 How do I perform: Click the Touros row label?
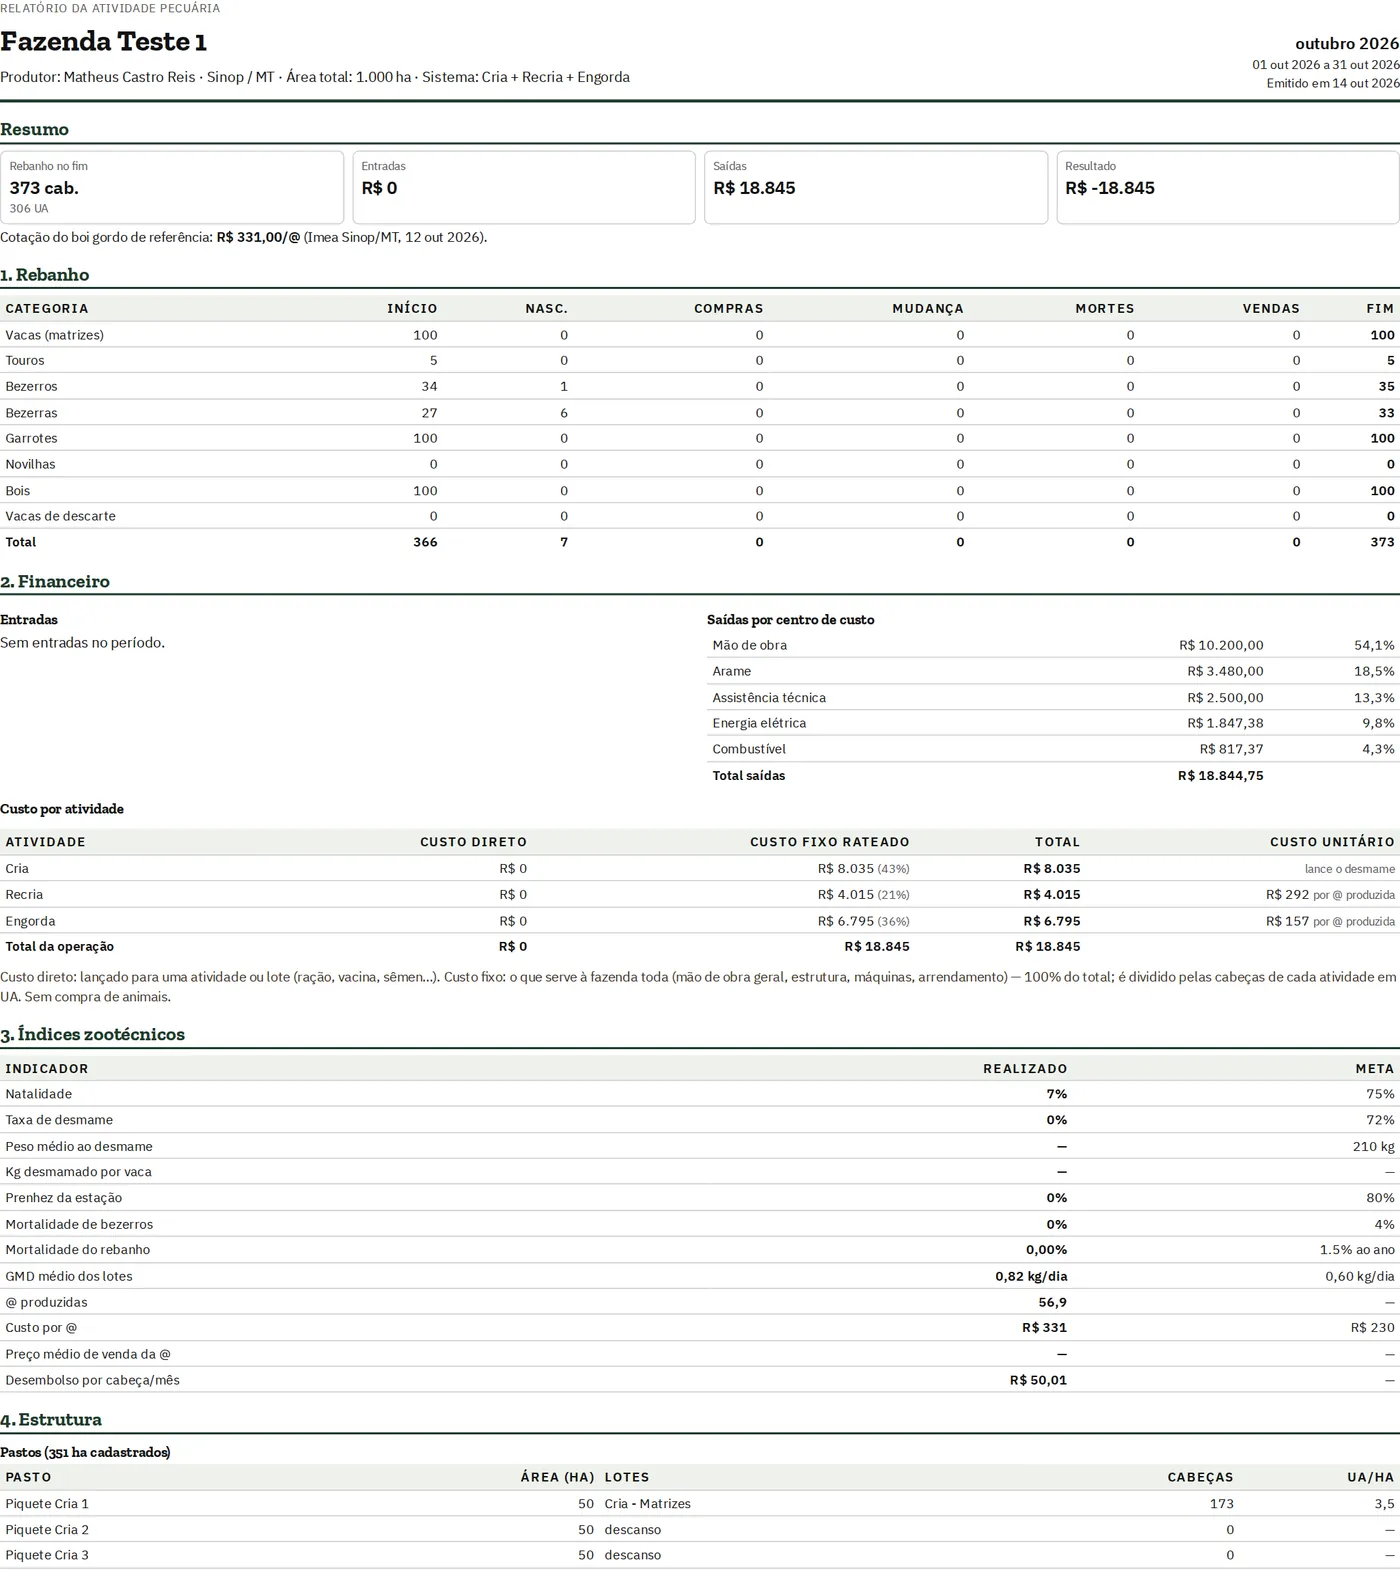25,361
